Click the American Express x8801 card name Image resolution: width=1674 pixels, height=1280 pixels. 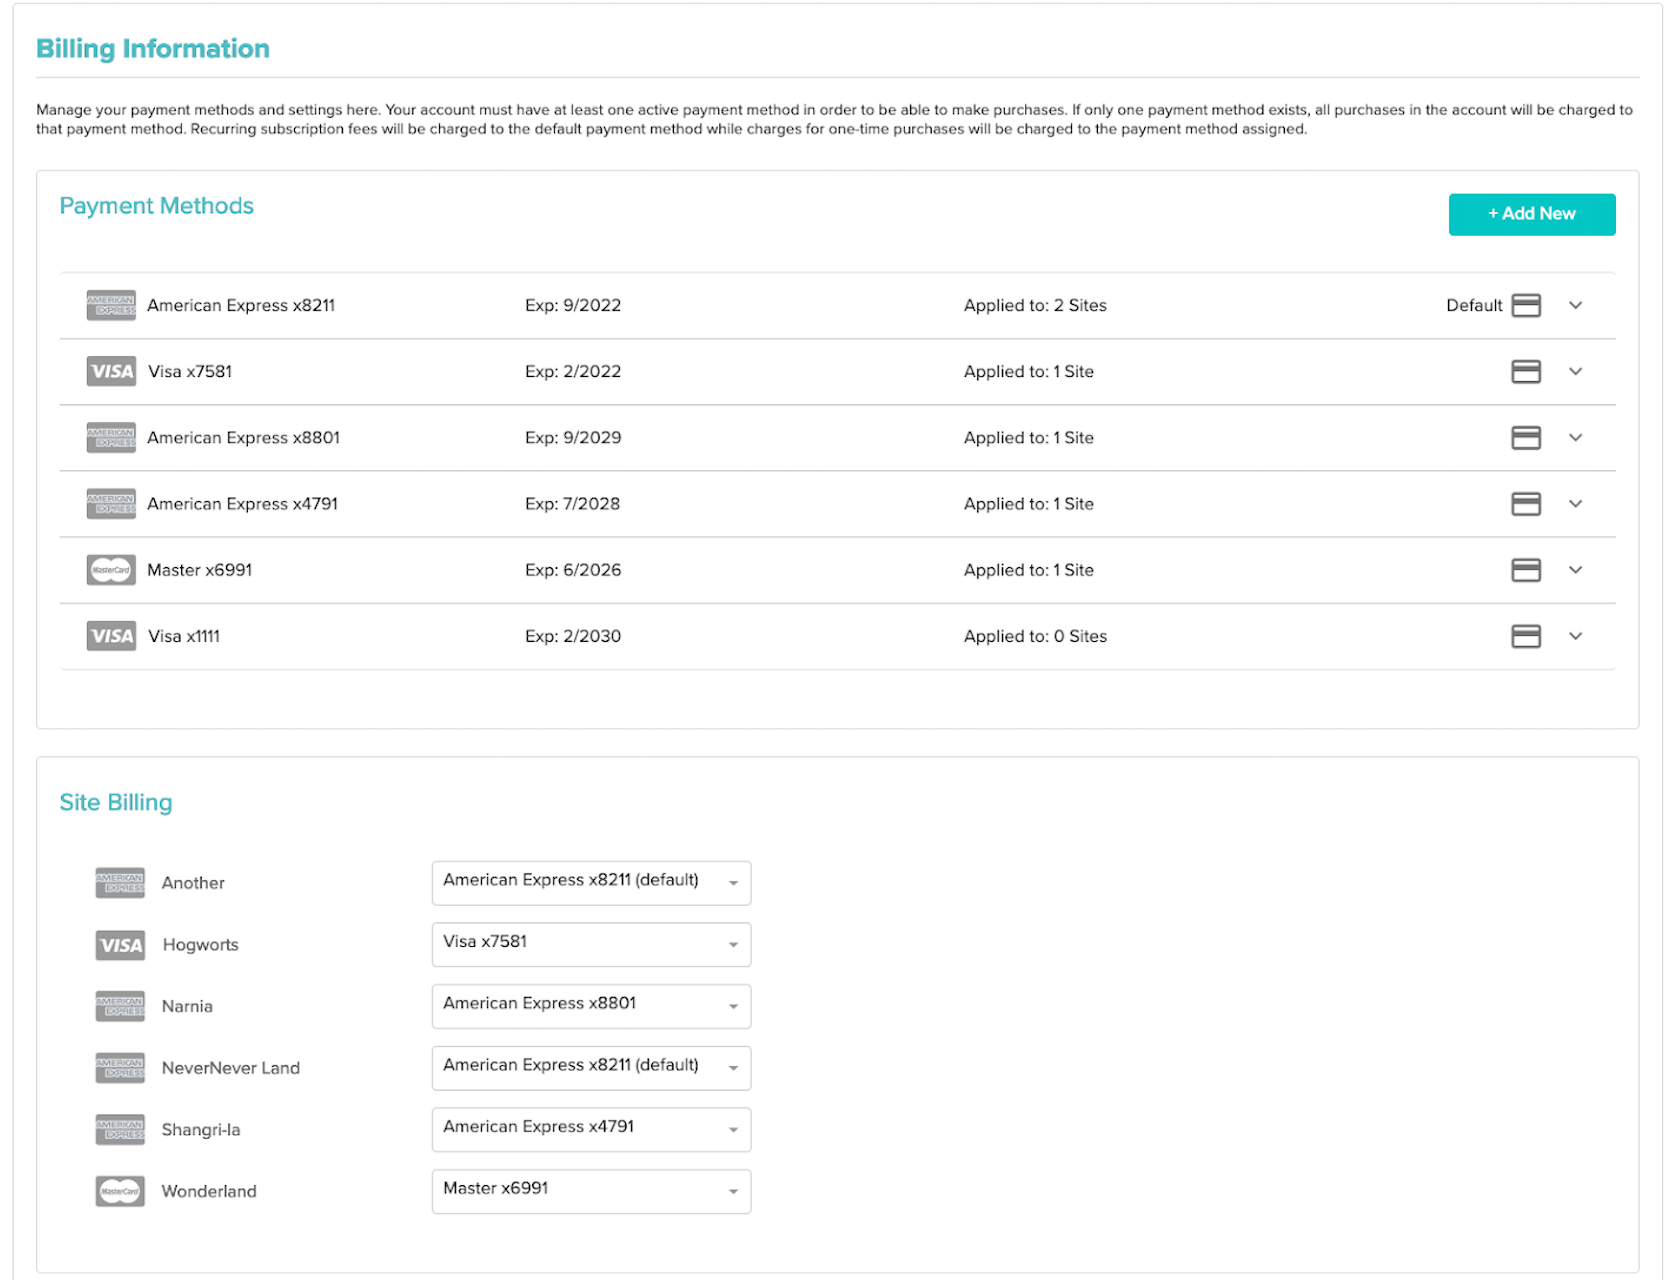[243, 437]
